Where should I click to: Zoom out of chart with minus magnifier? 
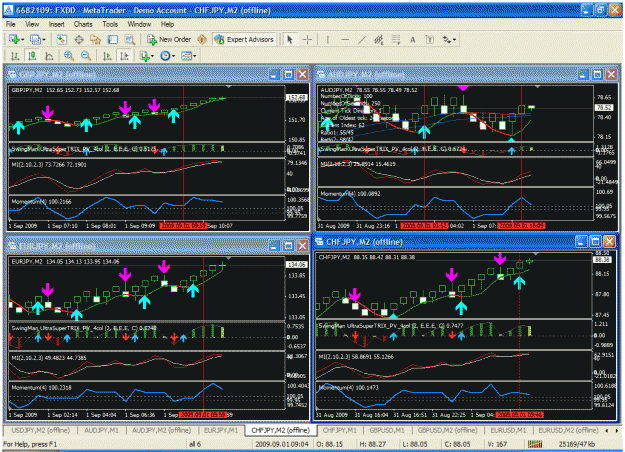[86, 56]
